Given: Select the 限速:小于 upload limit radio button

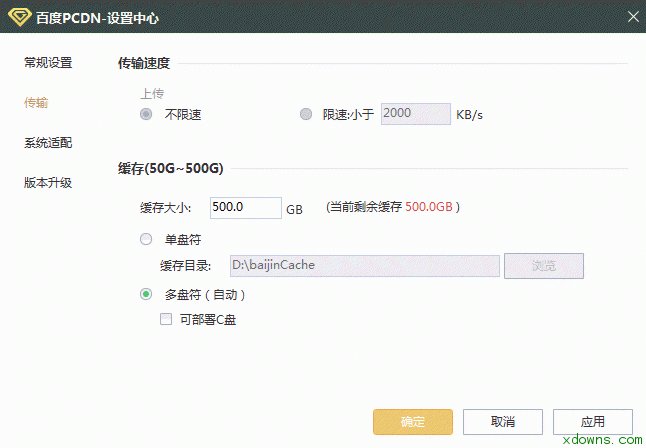Looking at the screenshot, I should coord(306,114).
